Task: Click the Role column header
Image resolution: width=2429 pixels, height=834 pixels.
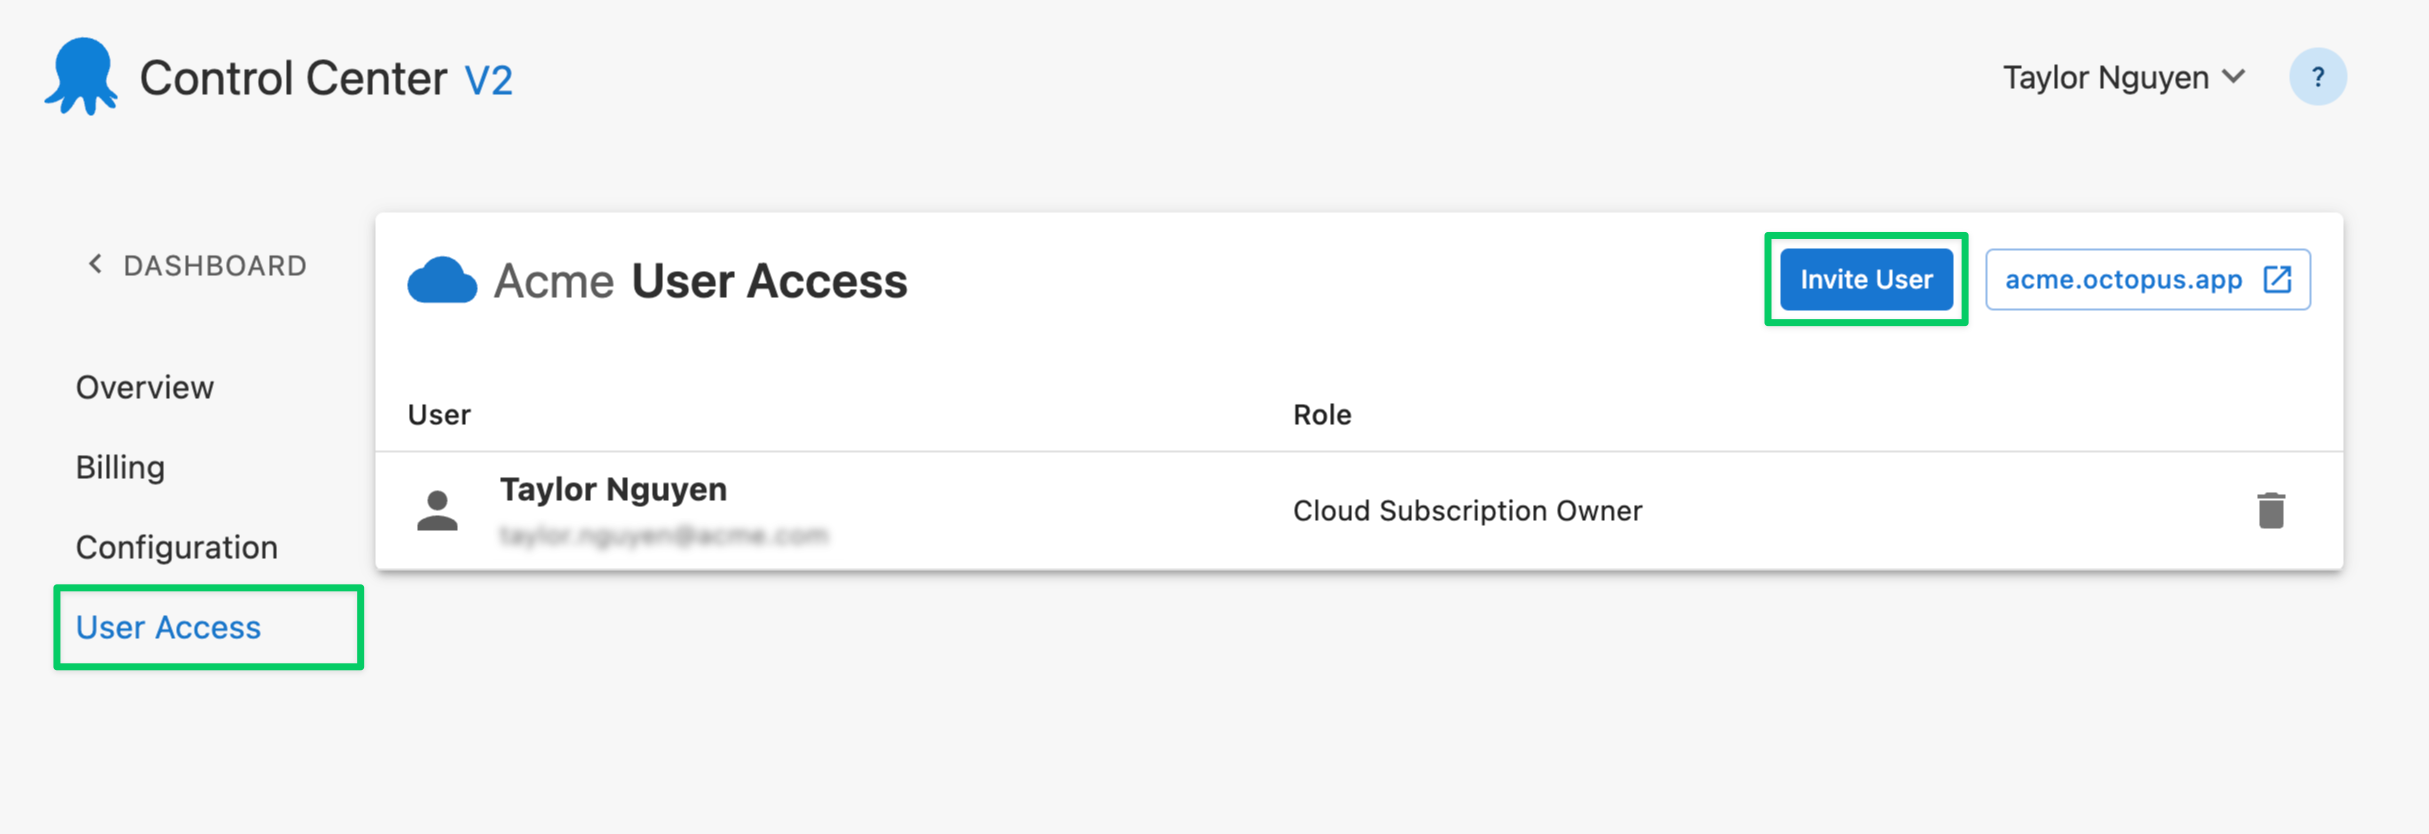Action: tap(1321, 414)
